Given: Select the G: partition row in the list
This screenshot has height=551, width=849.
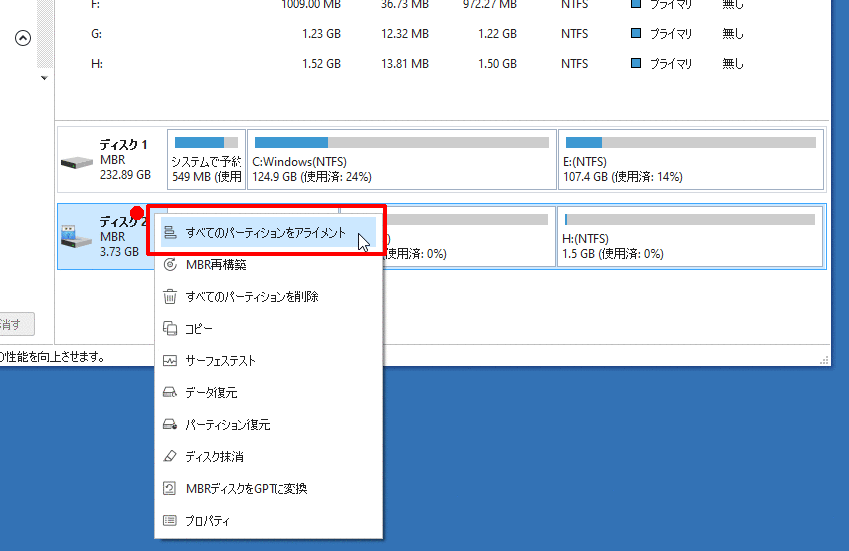Looking at the screenshot, I should 400,34.
